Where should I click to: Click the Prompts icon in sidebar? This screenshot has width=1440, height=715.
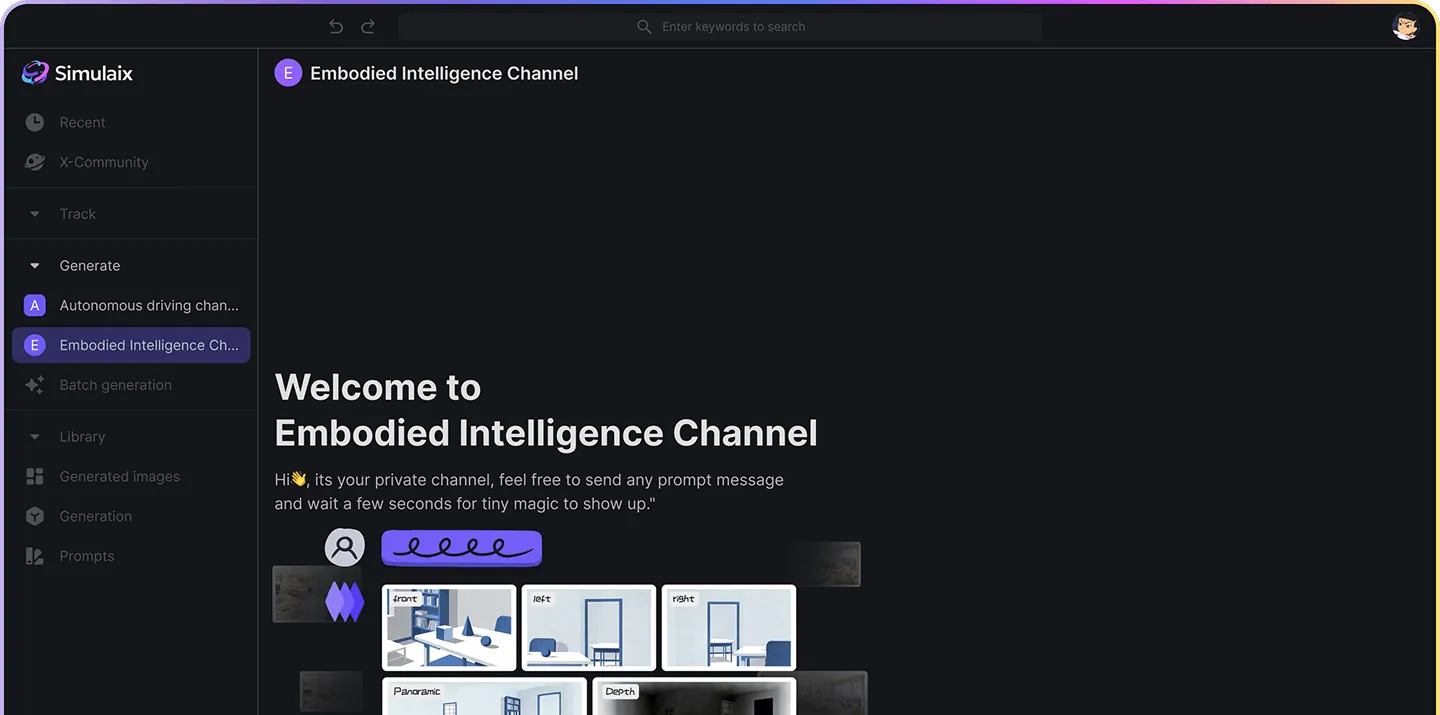coord(33,555)
